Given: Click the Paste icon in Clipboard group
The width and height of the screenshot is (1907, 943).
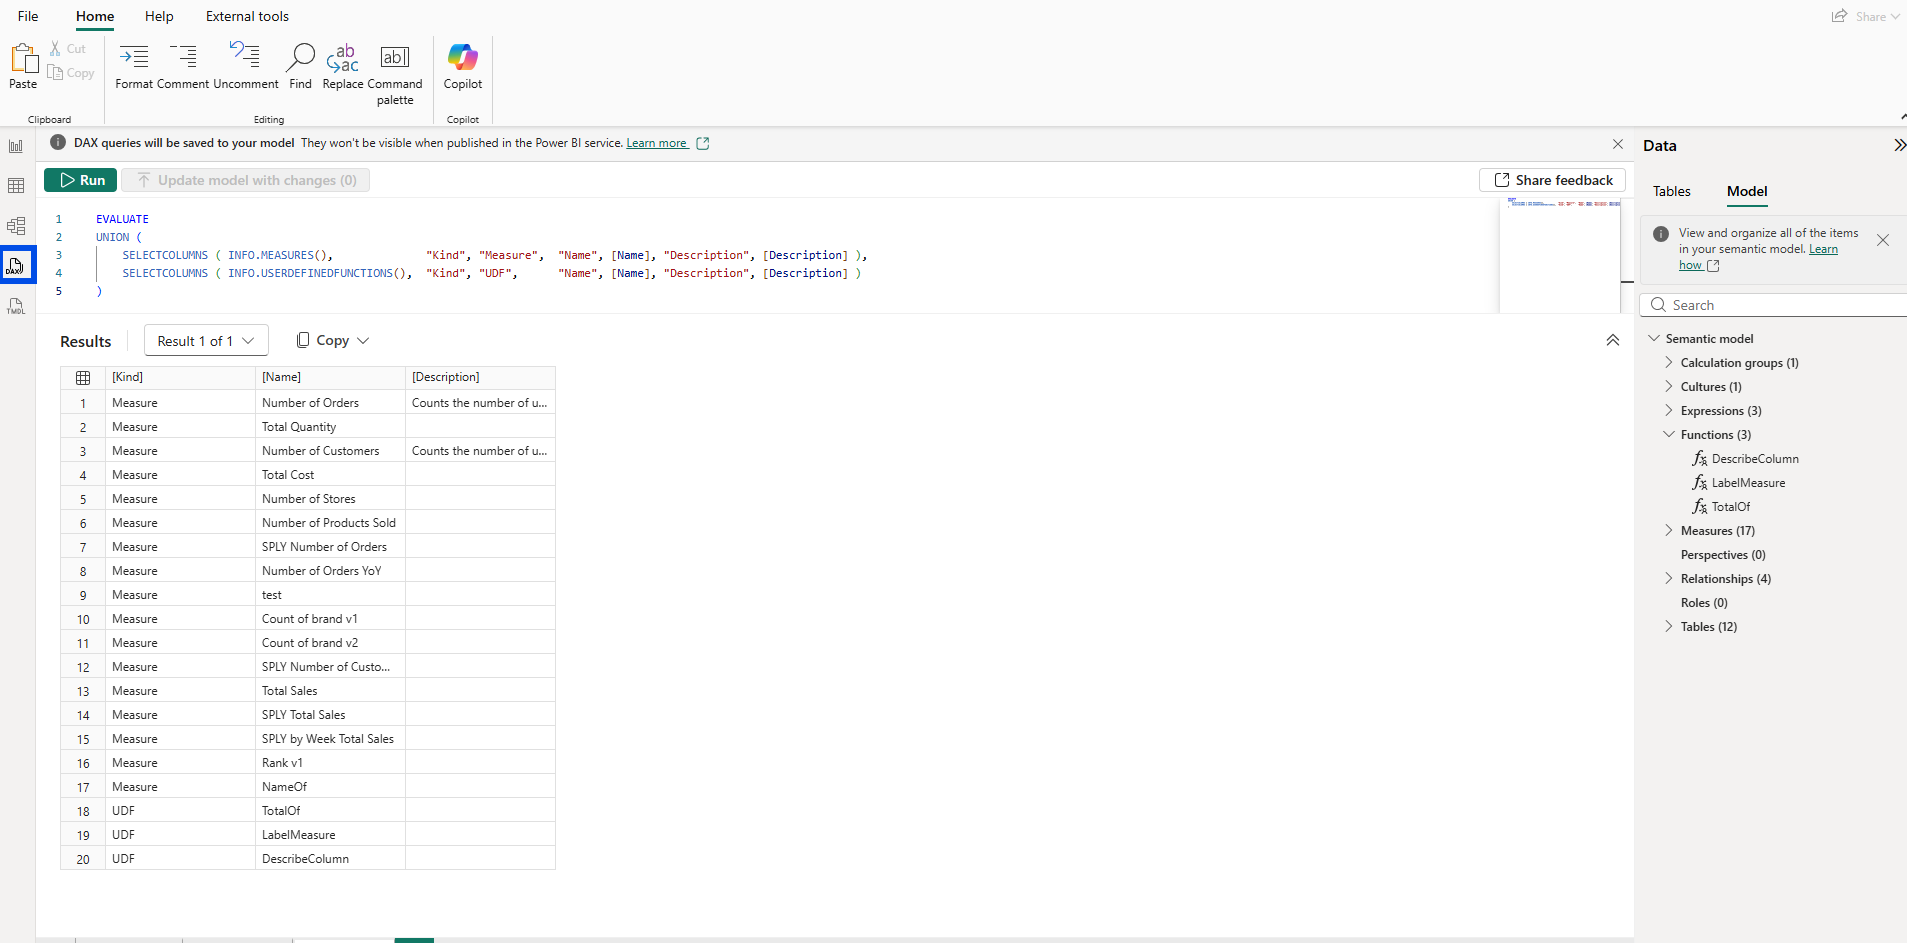Looking at the screenshot, I should [23, 58].
